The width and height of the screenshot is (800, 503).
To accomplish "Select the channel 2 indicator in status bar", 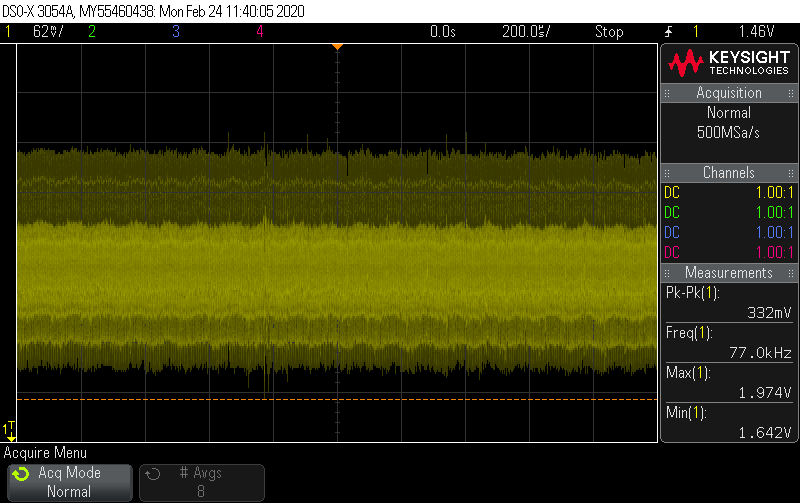I will 92,32.
